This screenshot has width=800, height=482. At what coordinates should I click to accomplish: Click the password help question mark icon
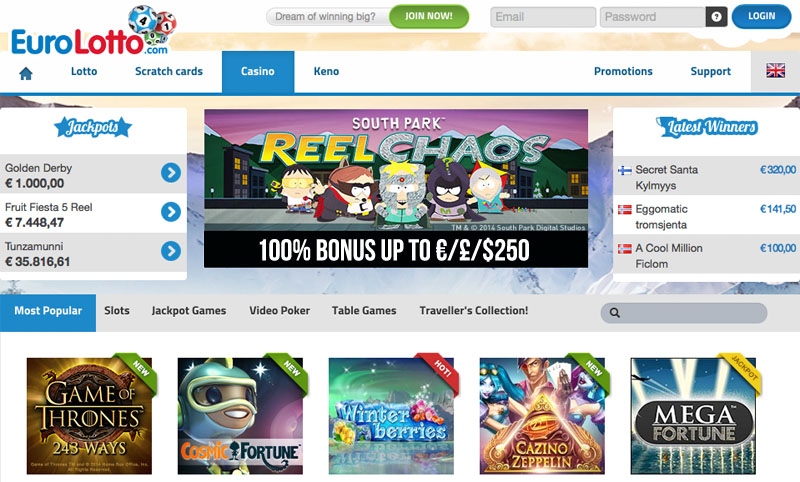pyautogui.click(x=716, y=17)
